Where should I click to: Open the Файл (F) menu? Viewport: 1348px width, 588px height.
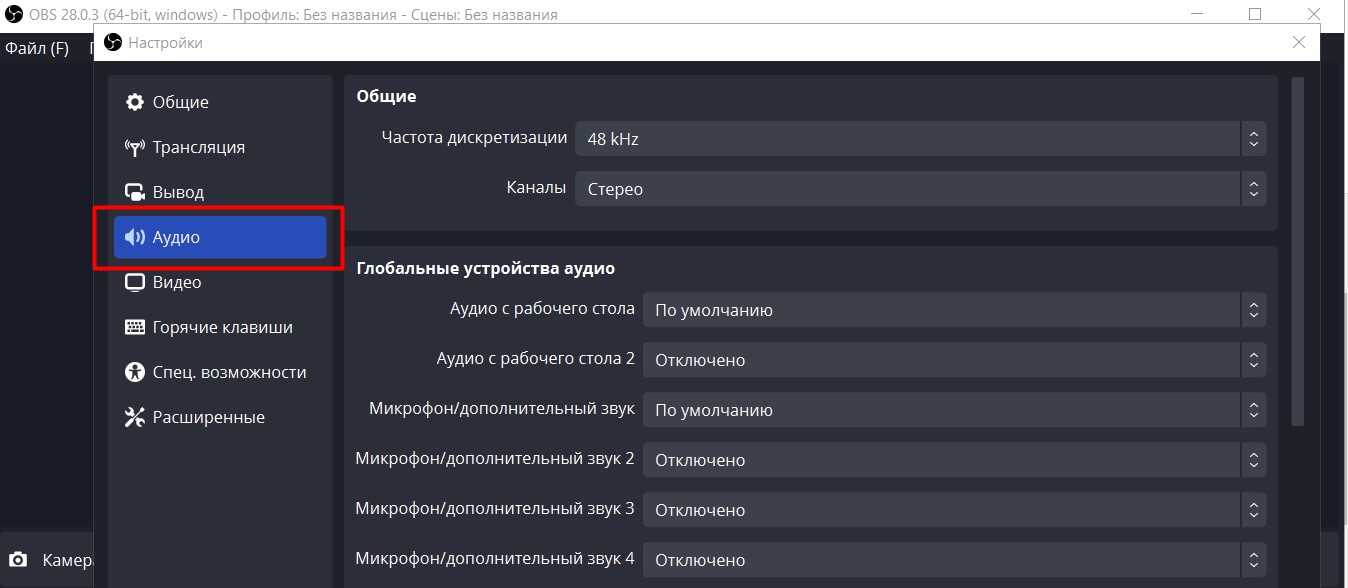coord(37,48)
